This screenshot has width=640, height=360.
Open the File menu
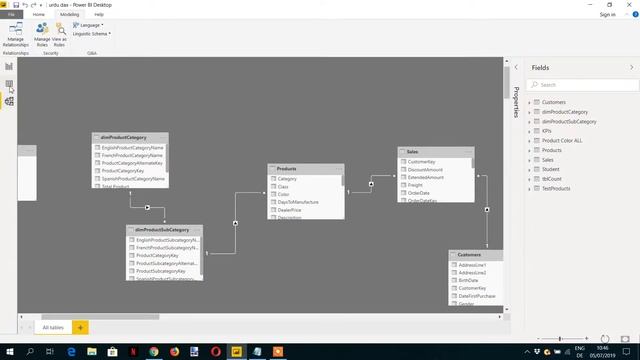point(11,14)
